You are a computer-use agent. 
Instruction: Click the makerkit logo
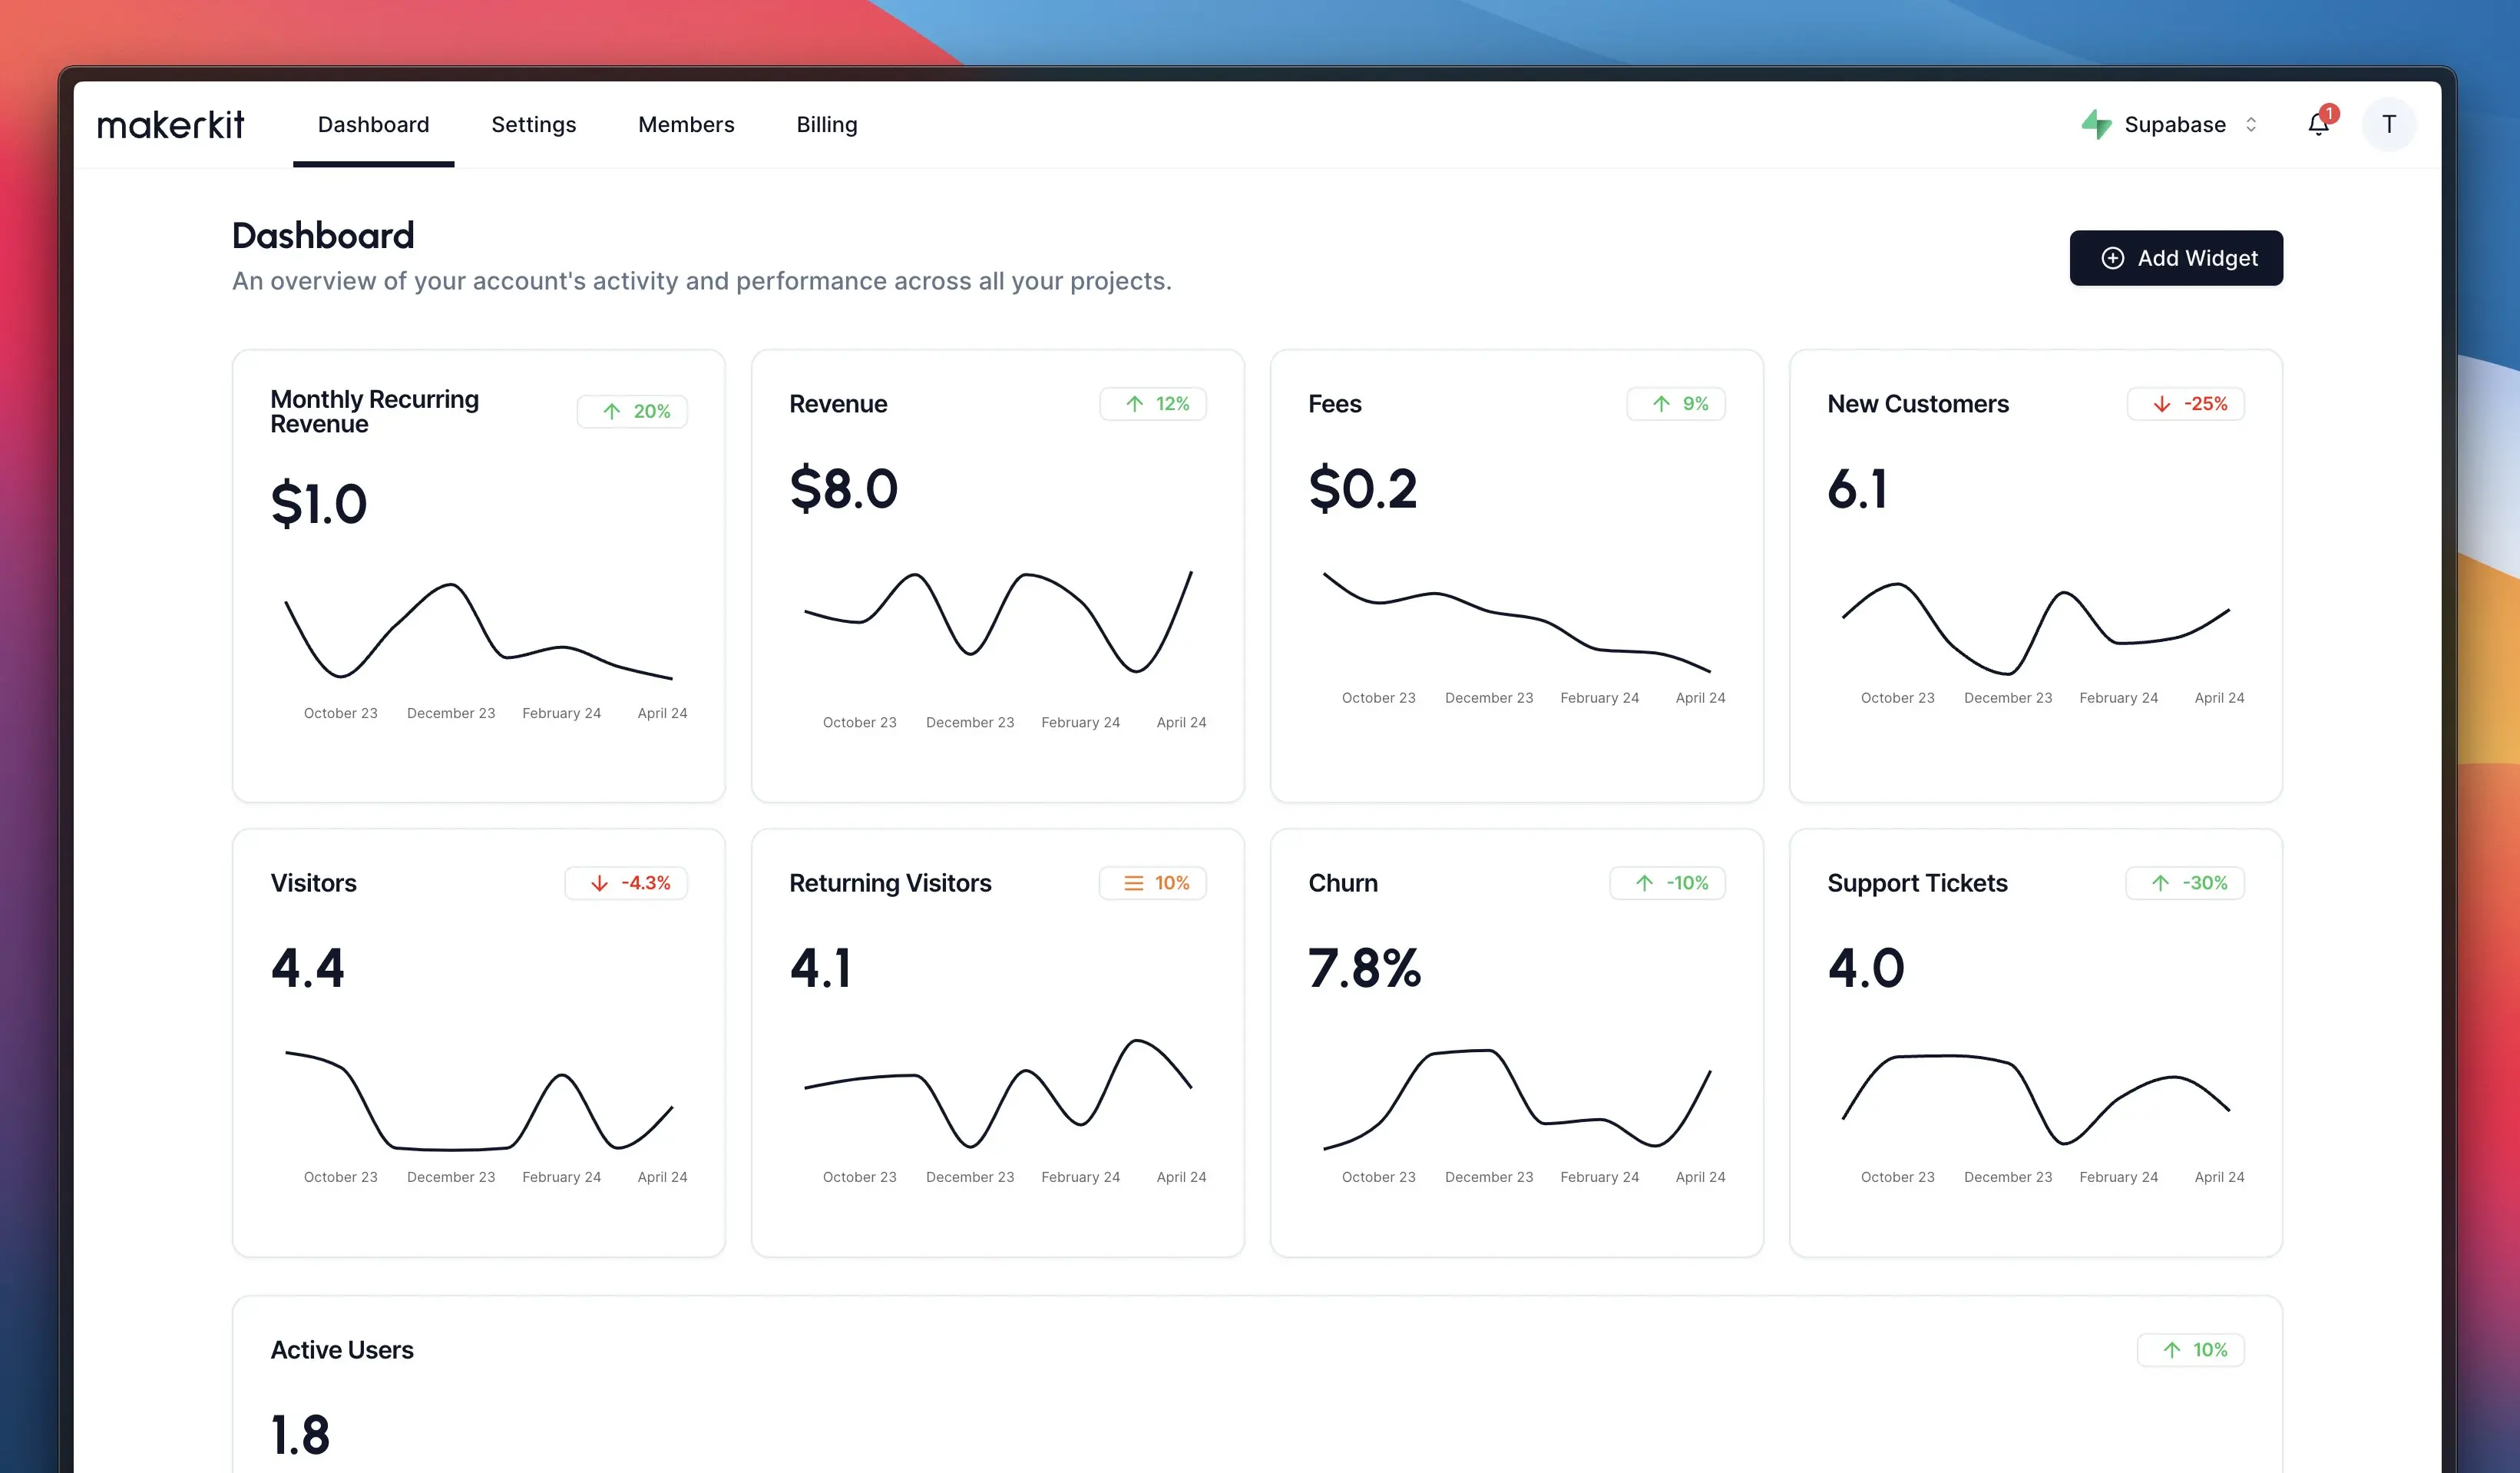tap(170, 125)
